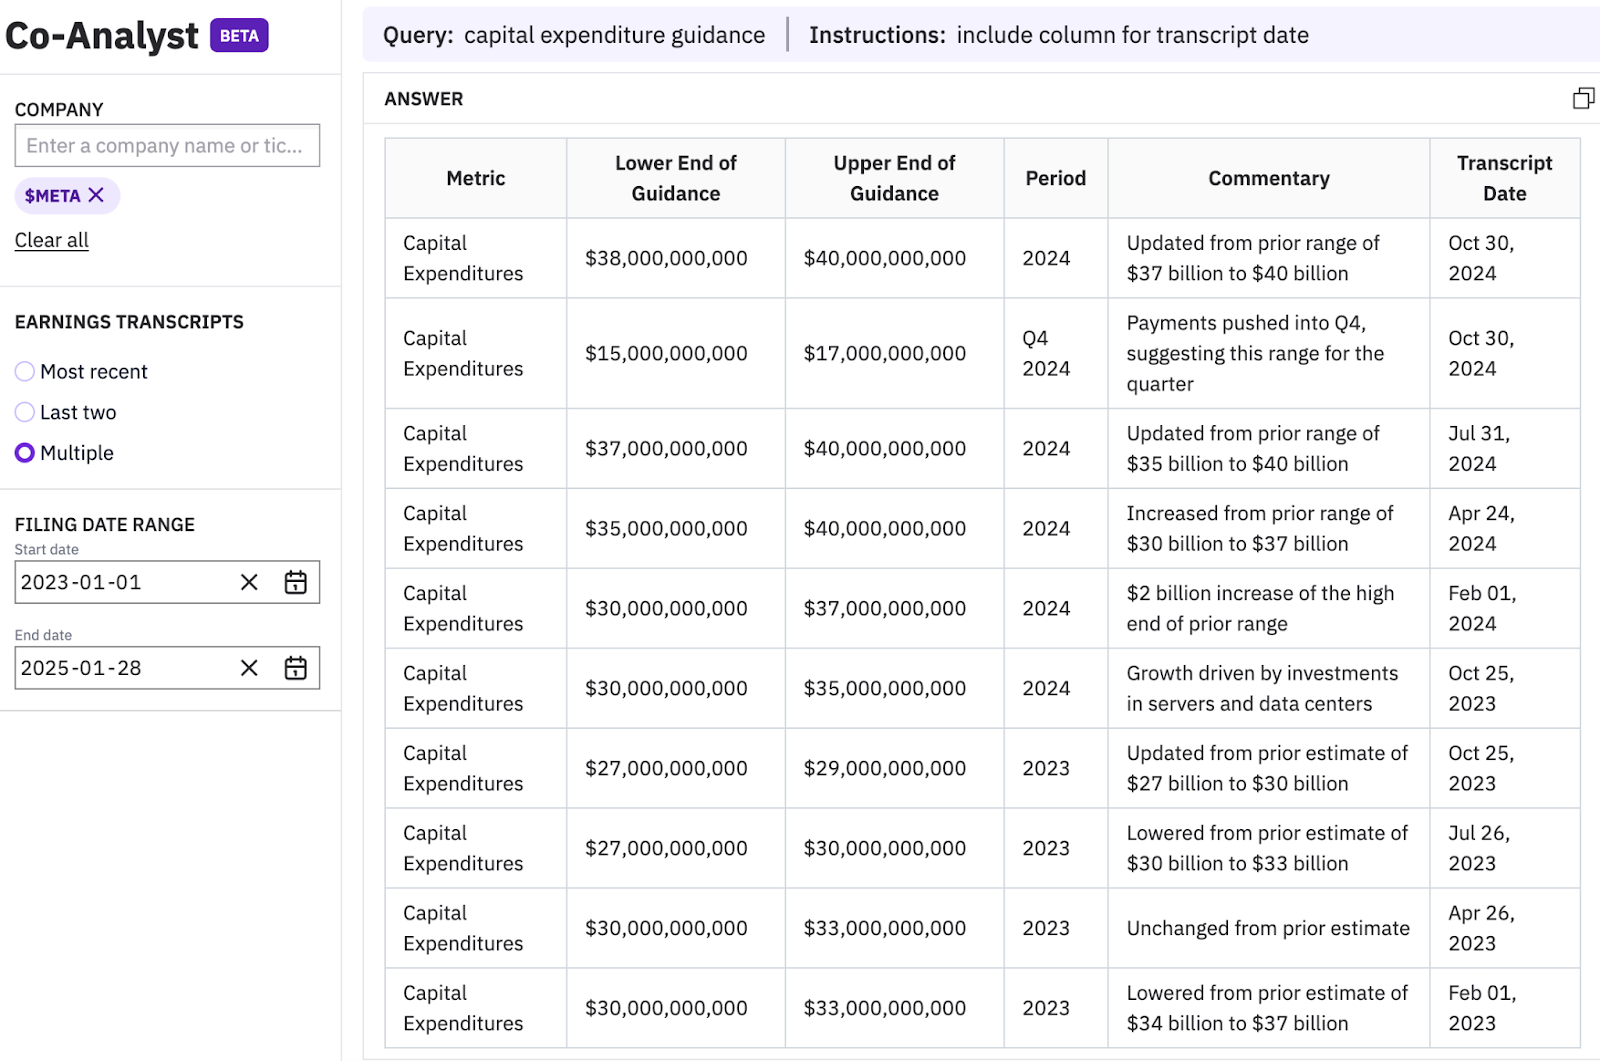This screenshot has width=1600, height=1061.
Task: Select the Multiple radio option
Action: tap(25, 453)
